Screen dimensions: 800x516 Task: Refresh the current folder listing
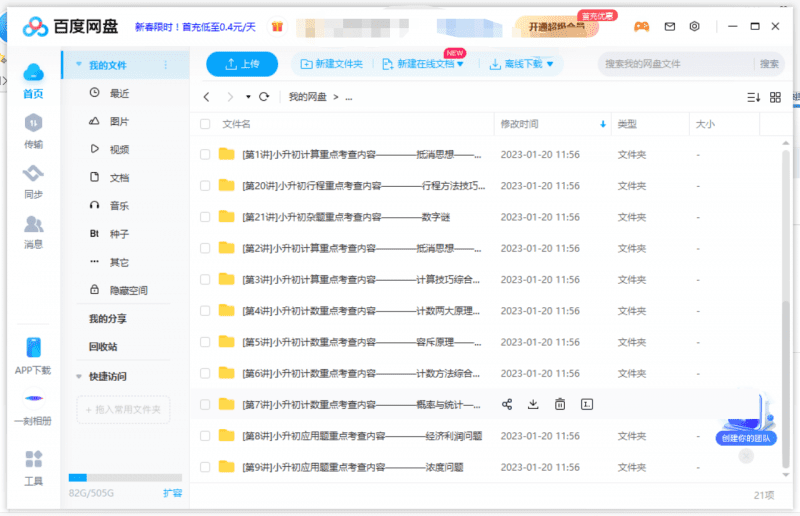point(264,97)
